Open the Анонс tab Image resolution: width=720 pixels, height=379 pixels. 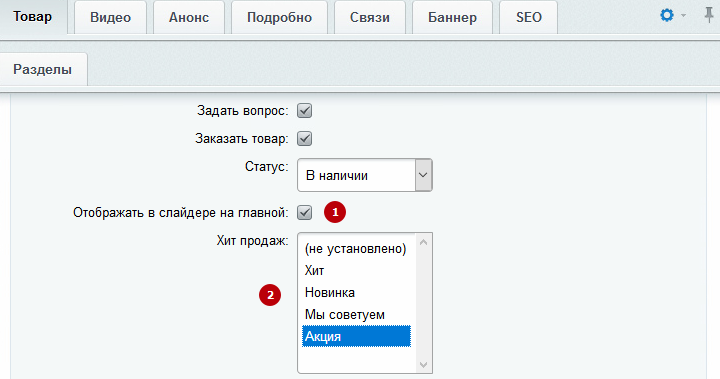point(189,17)
